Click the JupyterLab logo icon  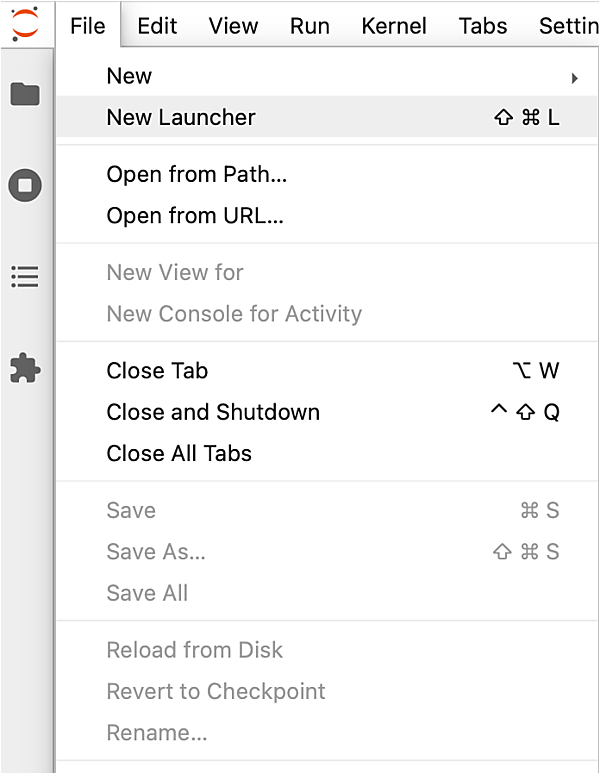pos(25,24)
